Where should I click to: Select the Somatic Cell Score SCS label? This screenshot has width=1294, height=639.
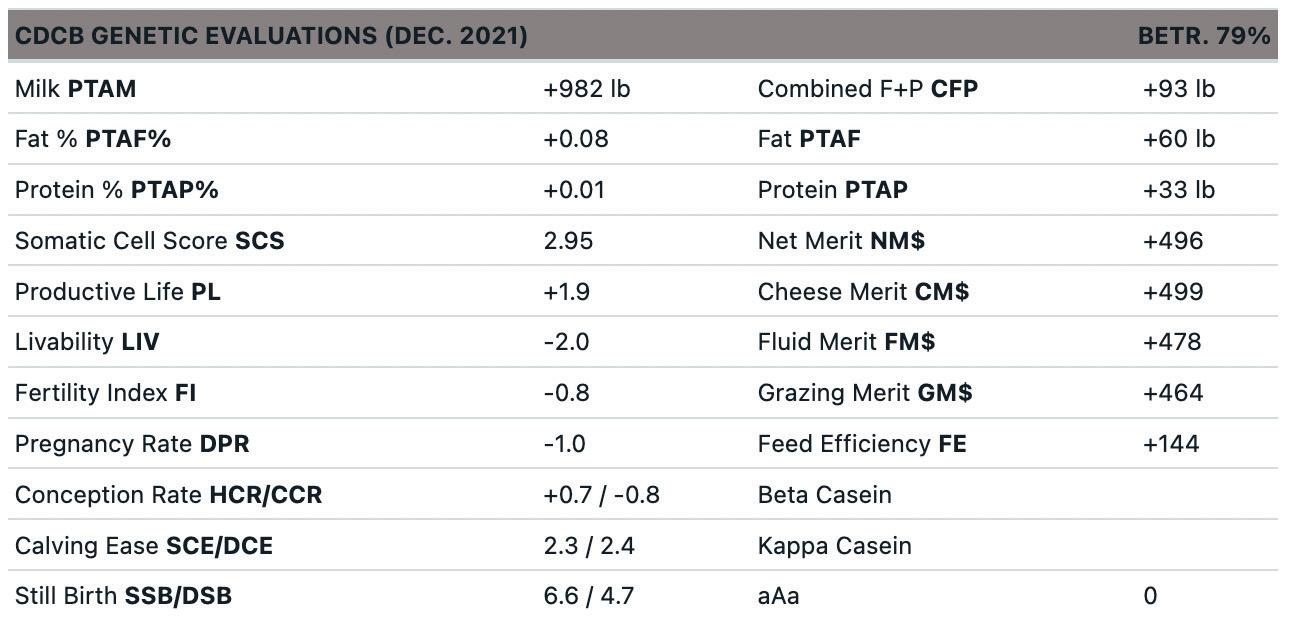coord(149,241)
